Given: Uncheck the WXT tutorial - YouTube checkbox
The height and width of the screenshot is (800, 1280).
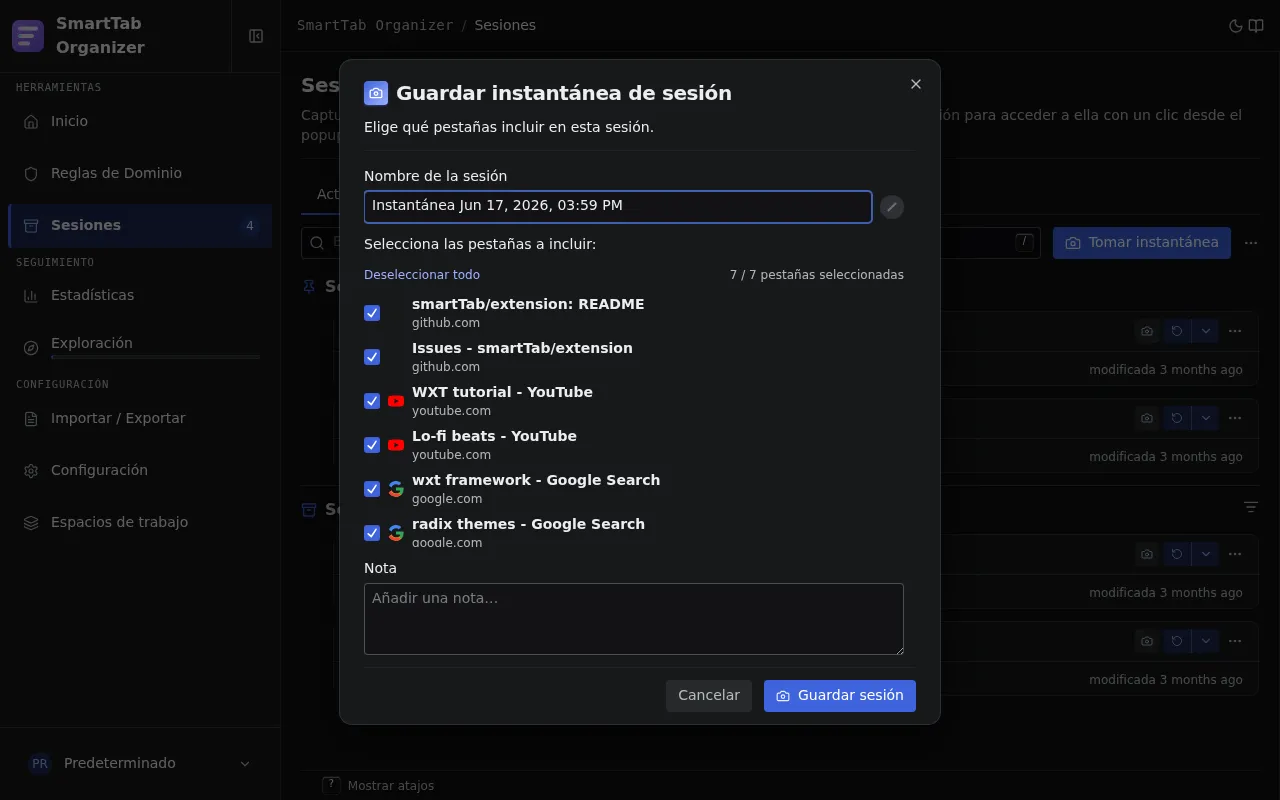Looking at the screenshot, I should tap(372, 401).
